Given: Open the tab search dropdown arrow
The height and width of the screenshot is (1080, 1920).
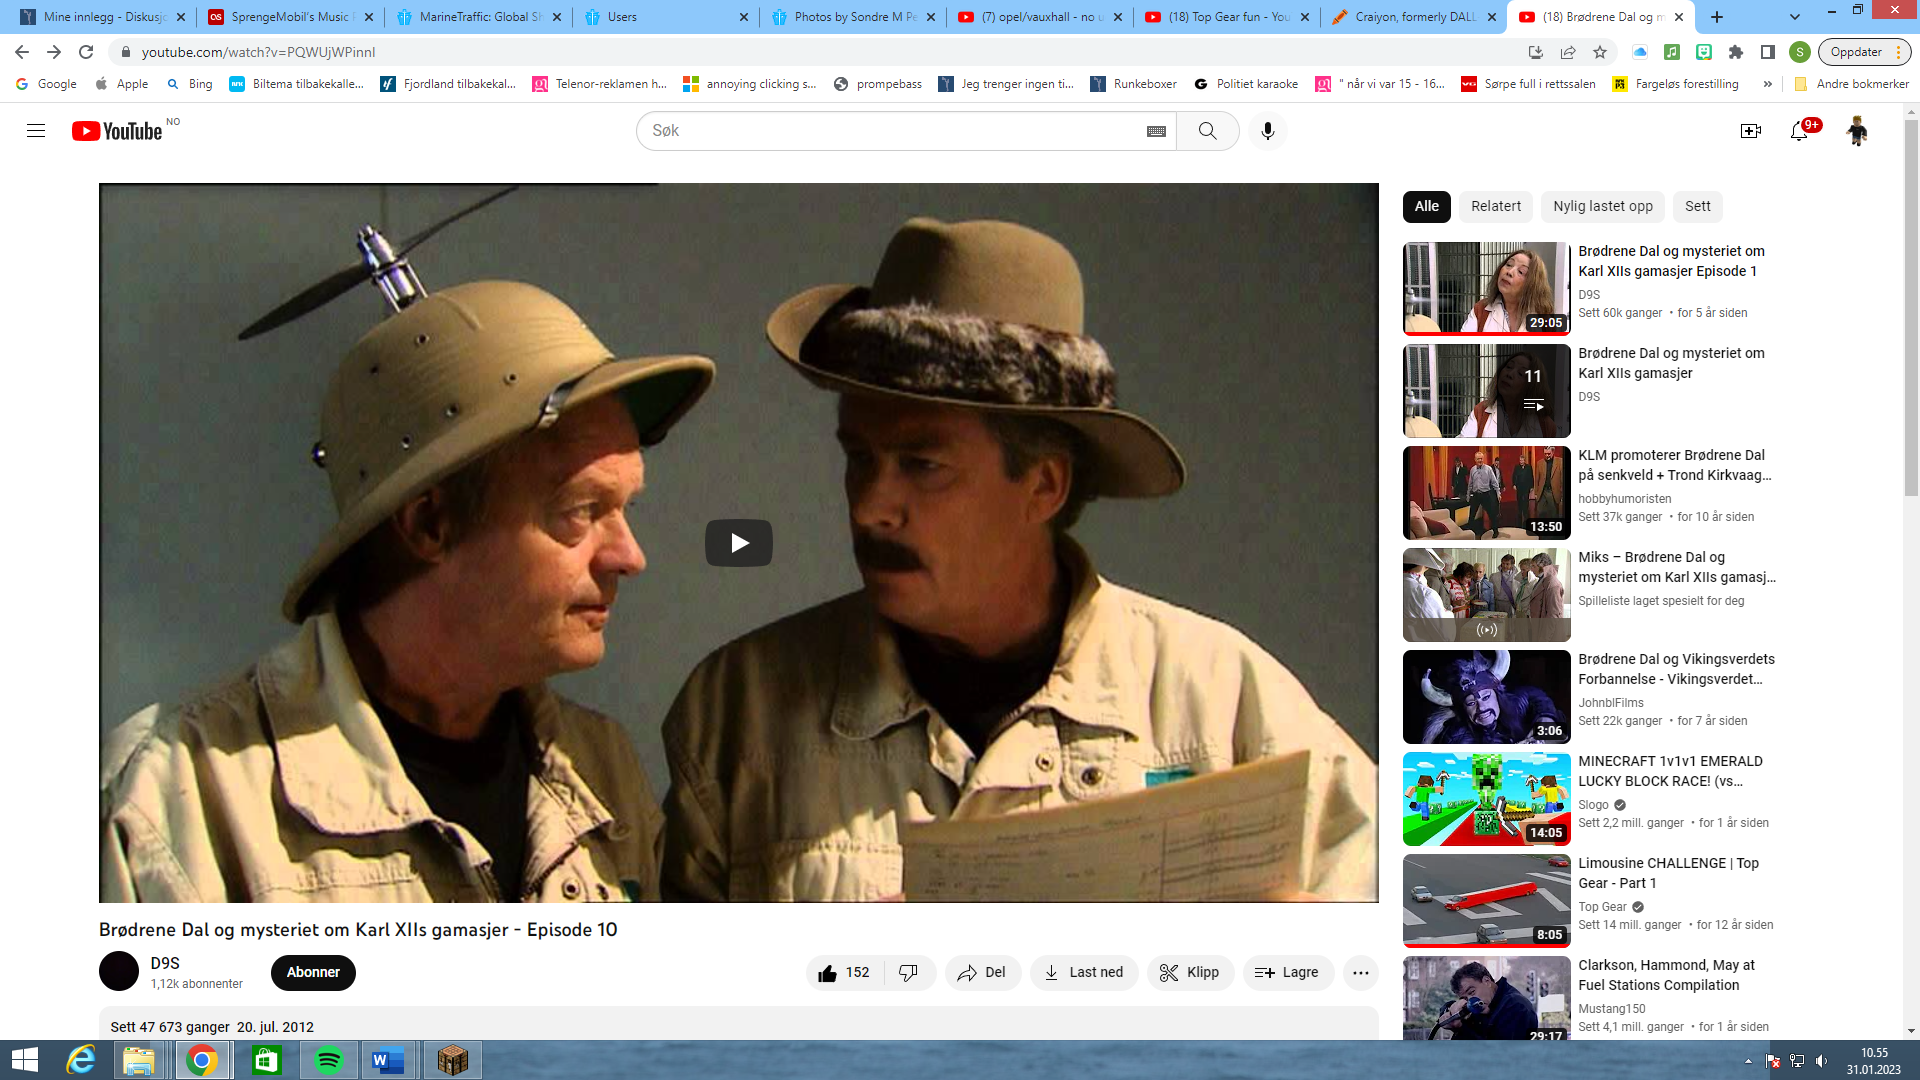Looking at the screenshot, I should pos(1795,17).
